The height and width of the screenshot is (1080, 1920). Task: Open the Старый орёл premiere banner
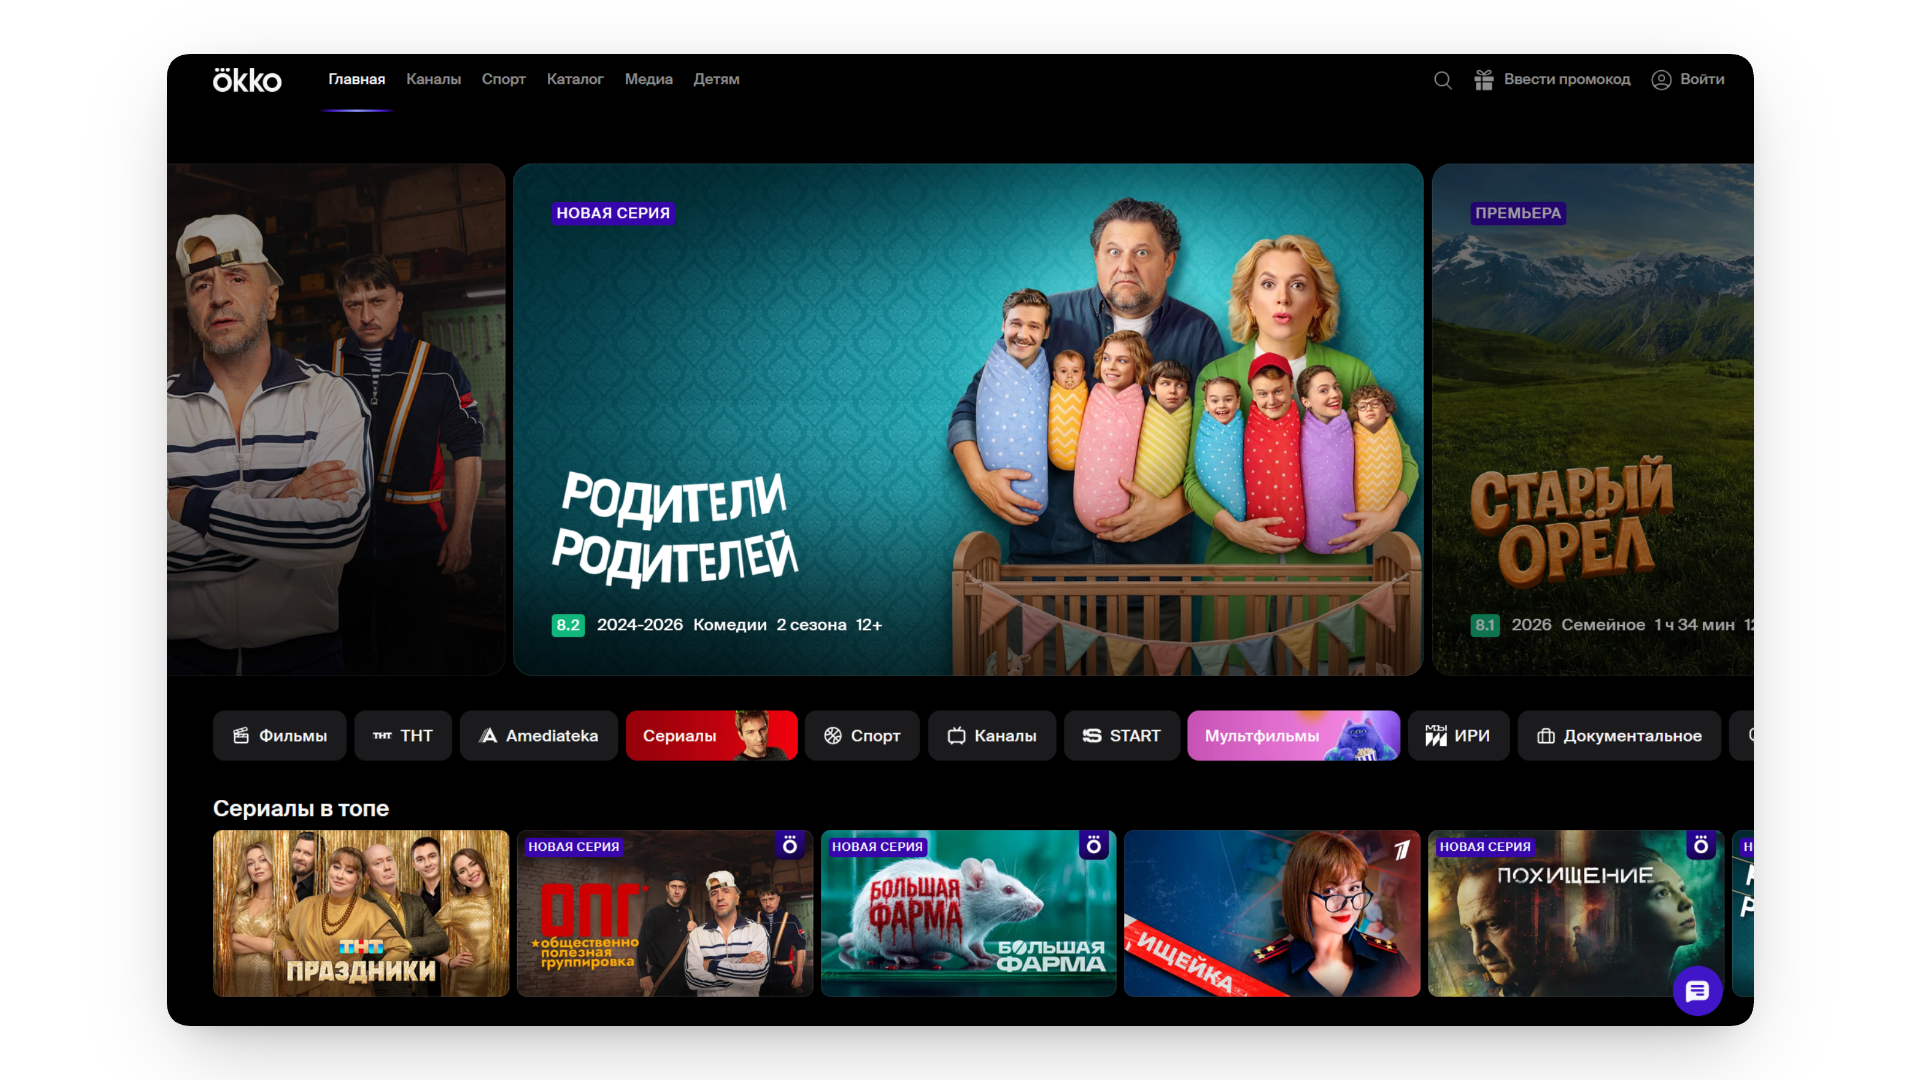(x=1593, y=420)
